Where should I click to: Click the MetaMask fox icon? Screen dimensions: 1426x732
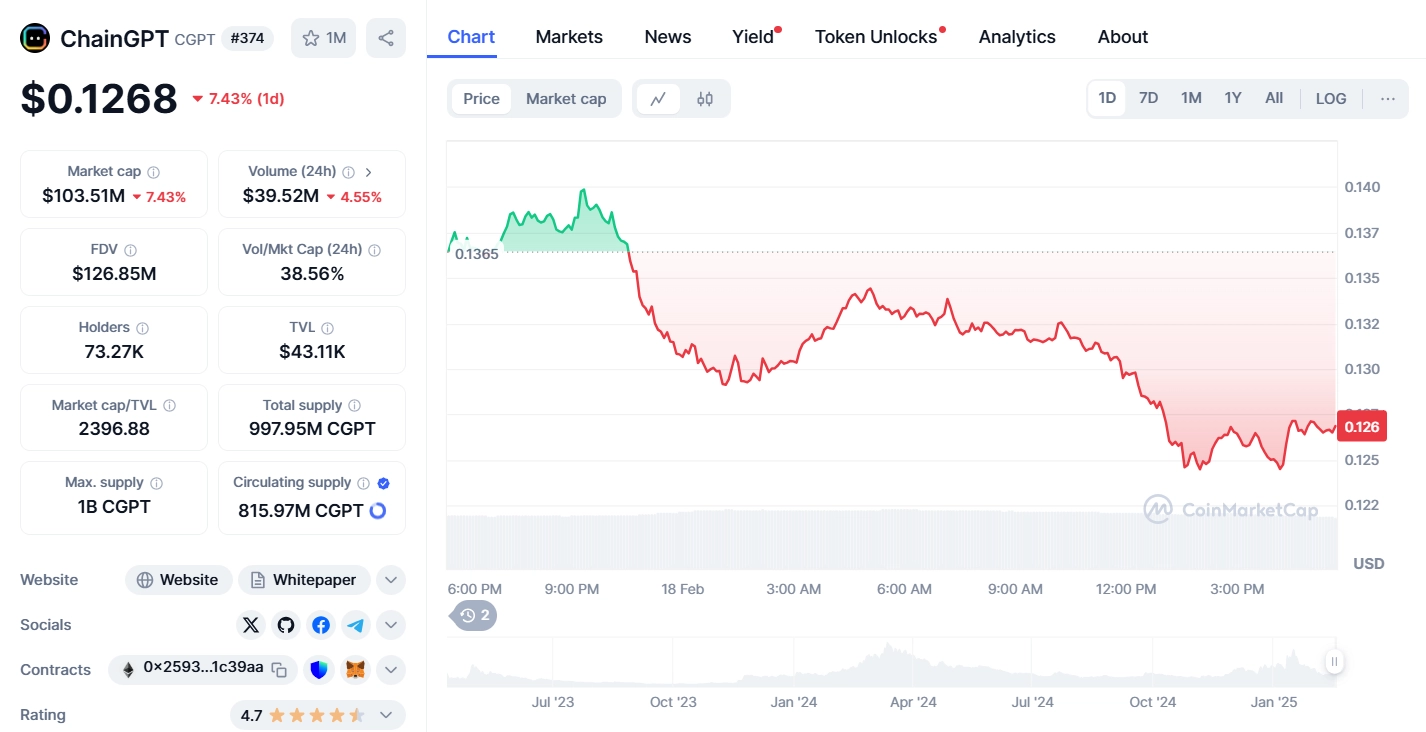pyautogui.click(x=356, y=670)
